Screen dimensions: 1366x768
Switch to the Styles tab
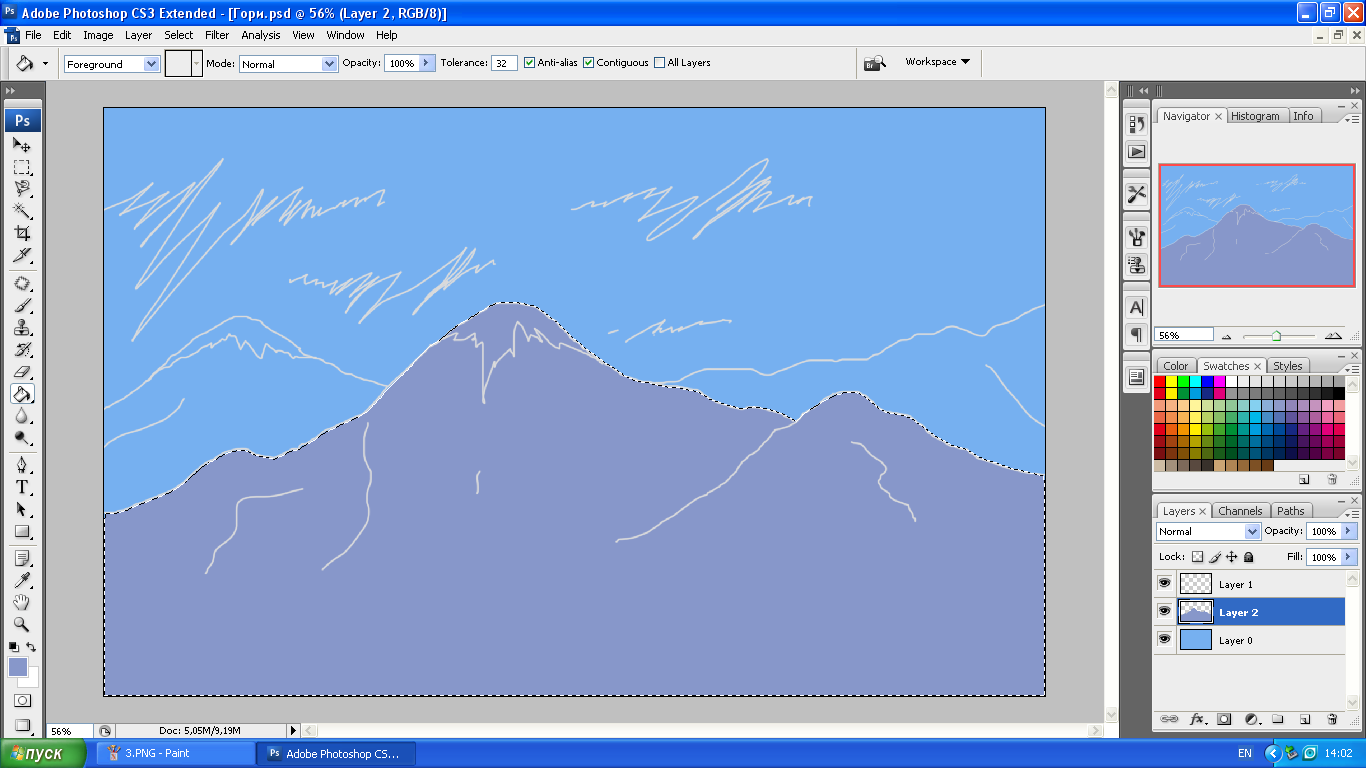click(x=1288, y=366)
